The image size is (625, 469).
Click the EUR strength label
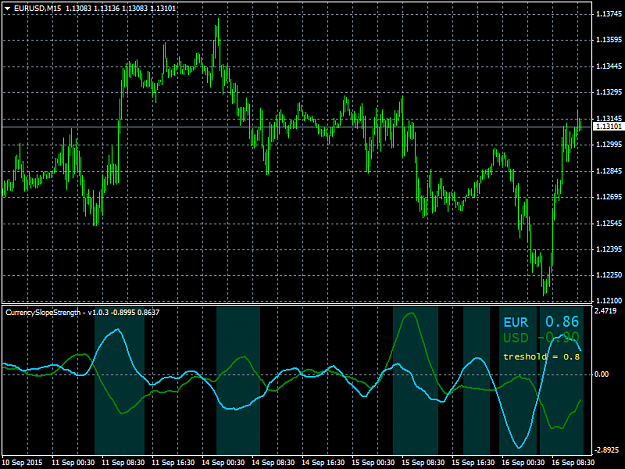[x=516, y=322]
